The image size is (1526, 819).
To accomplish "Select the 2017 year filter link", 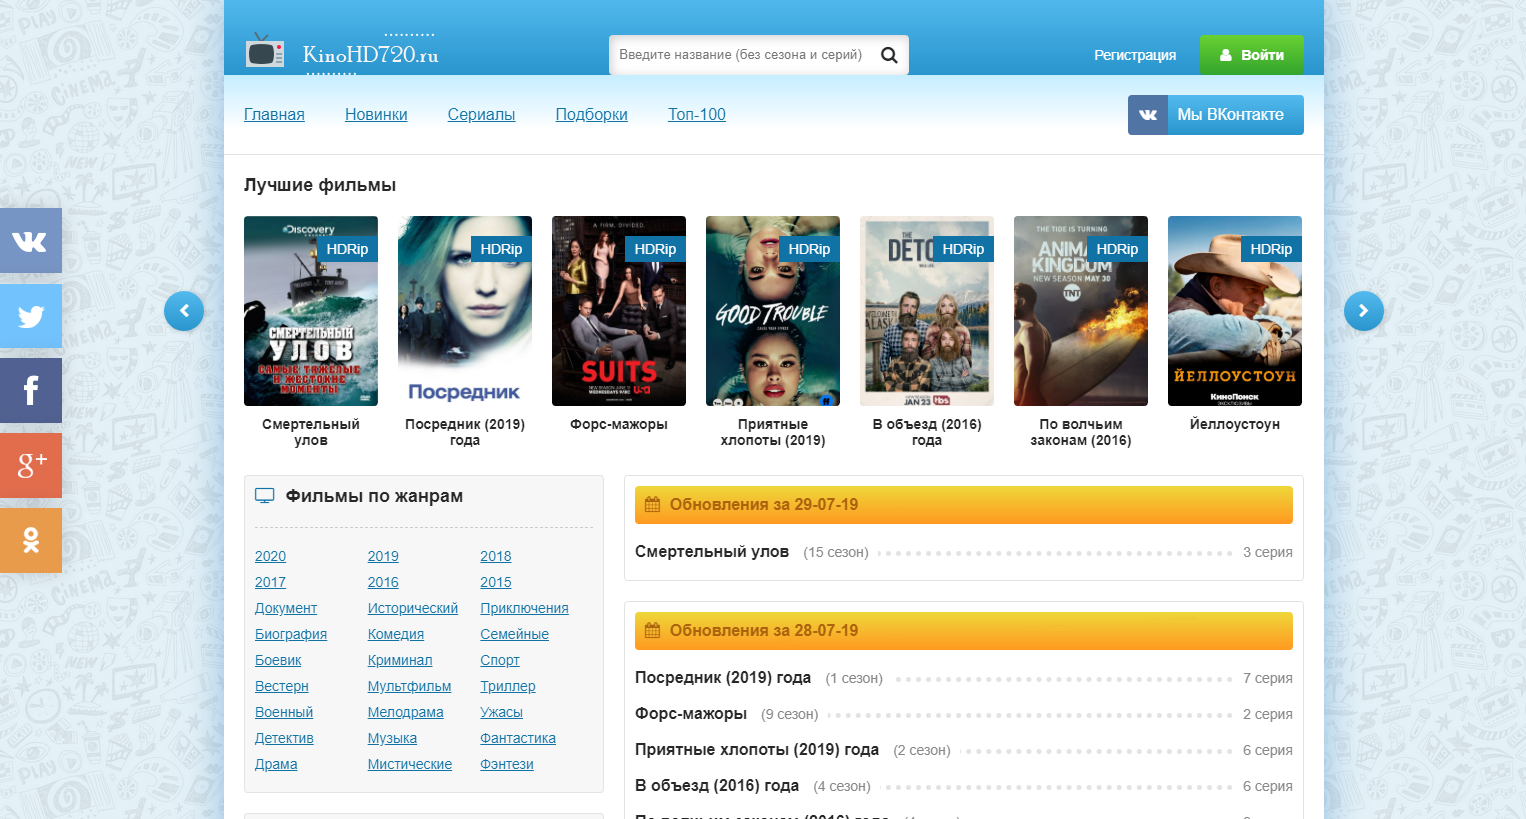I will click(x=270, y=582).
